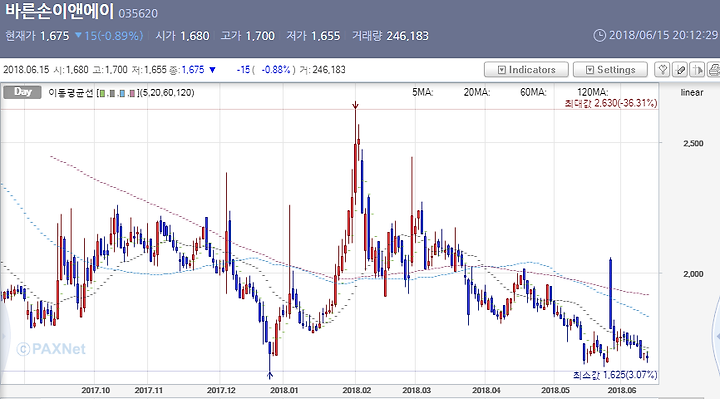Click the 2018.04 date axis label

pyautogui.click(x=487, y=390)
